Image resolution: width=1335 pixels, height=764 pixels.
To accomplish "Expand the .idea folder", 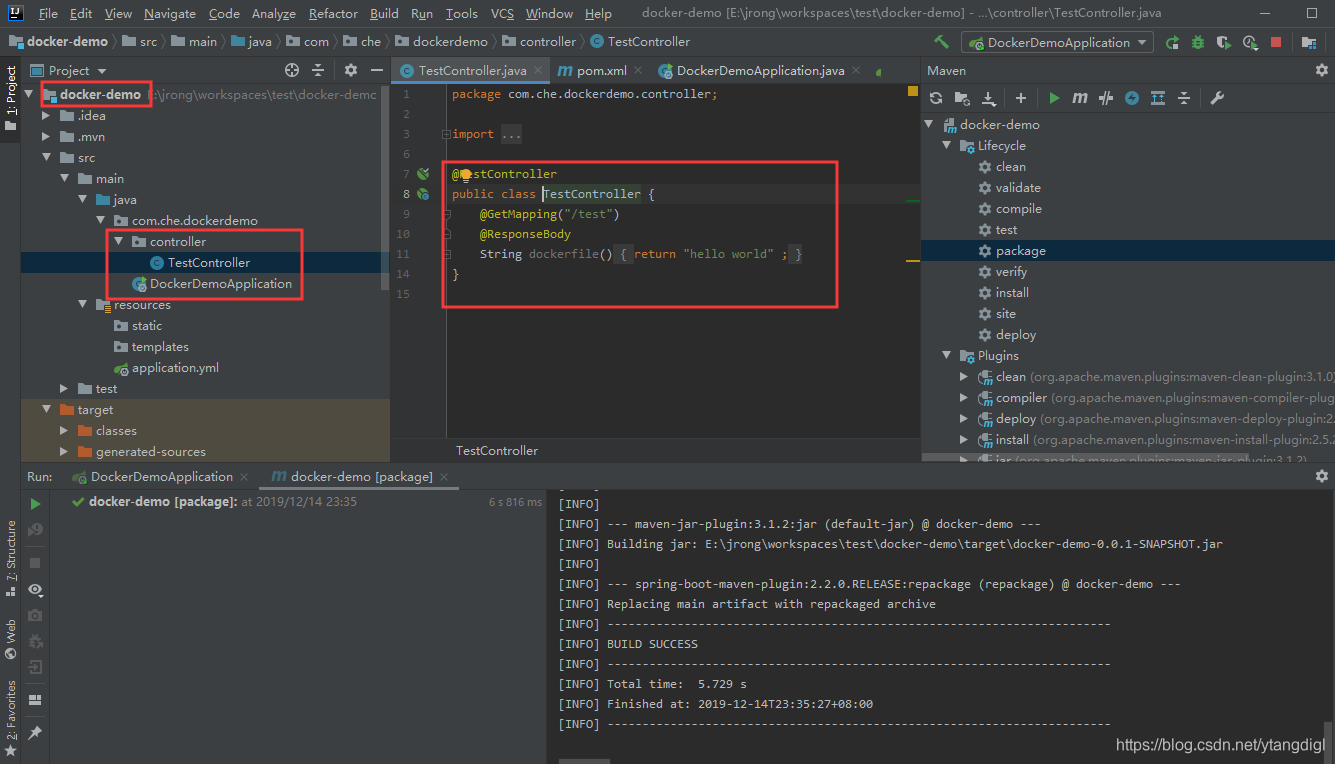I will click(x=46, y=116).
